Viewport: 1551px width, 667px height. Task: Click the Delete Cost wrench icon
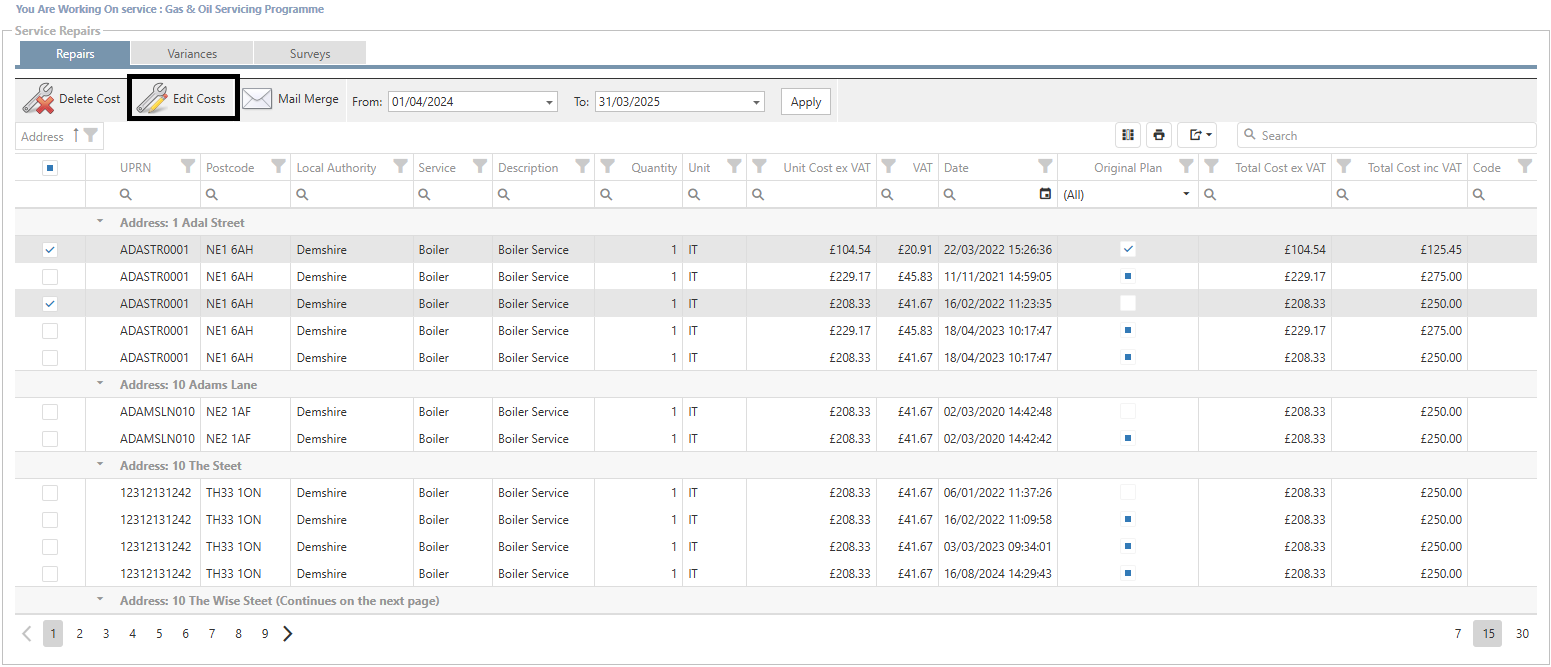[x=40, y=99]
